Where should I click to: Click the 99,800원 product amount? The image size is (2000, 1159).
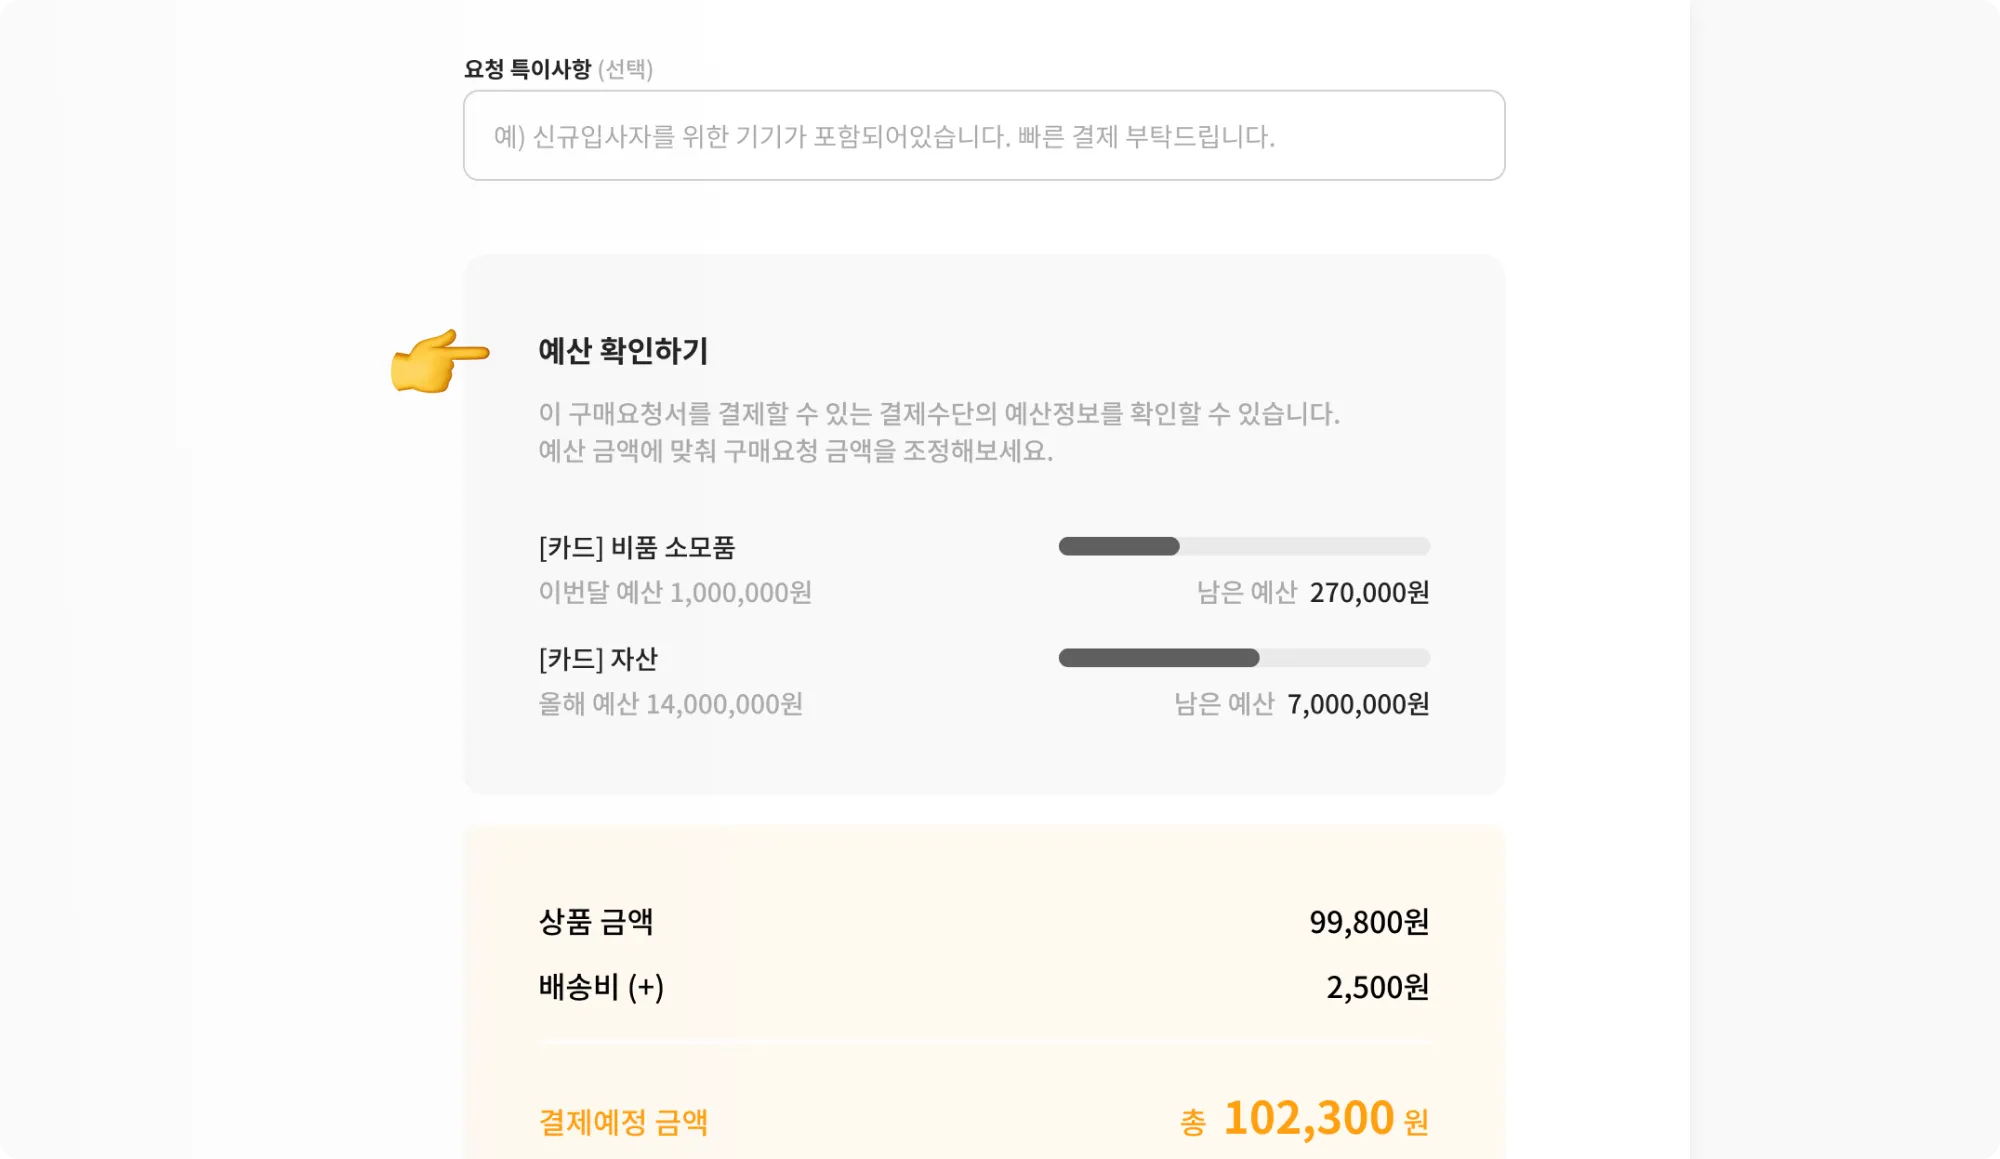[x=1368, y=922]
